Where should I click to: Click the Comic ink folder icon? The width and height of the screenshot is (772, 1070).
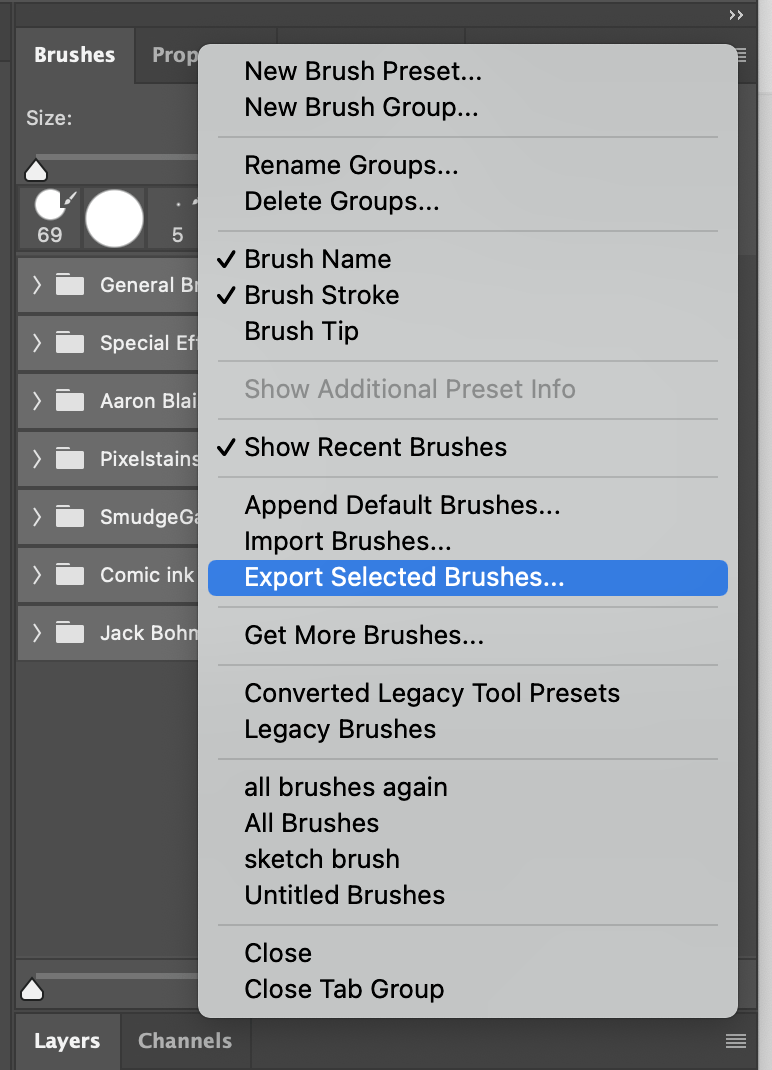[x=69, y=575]
